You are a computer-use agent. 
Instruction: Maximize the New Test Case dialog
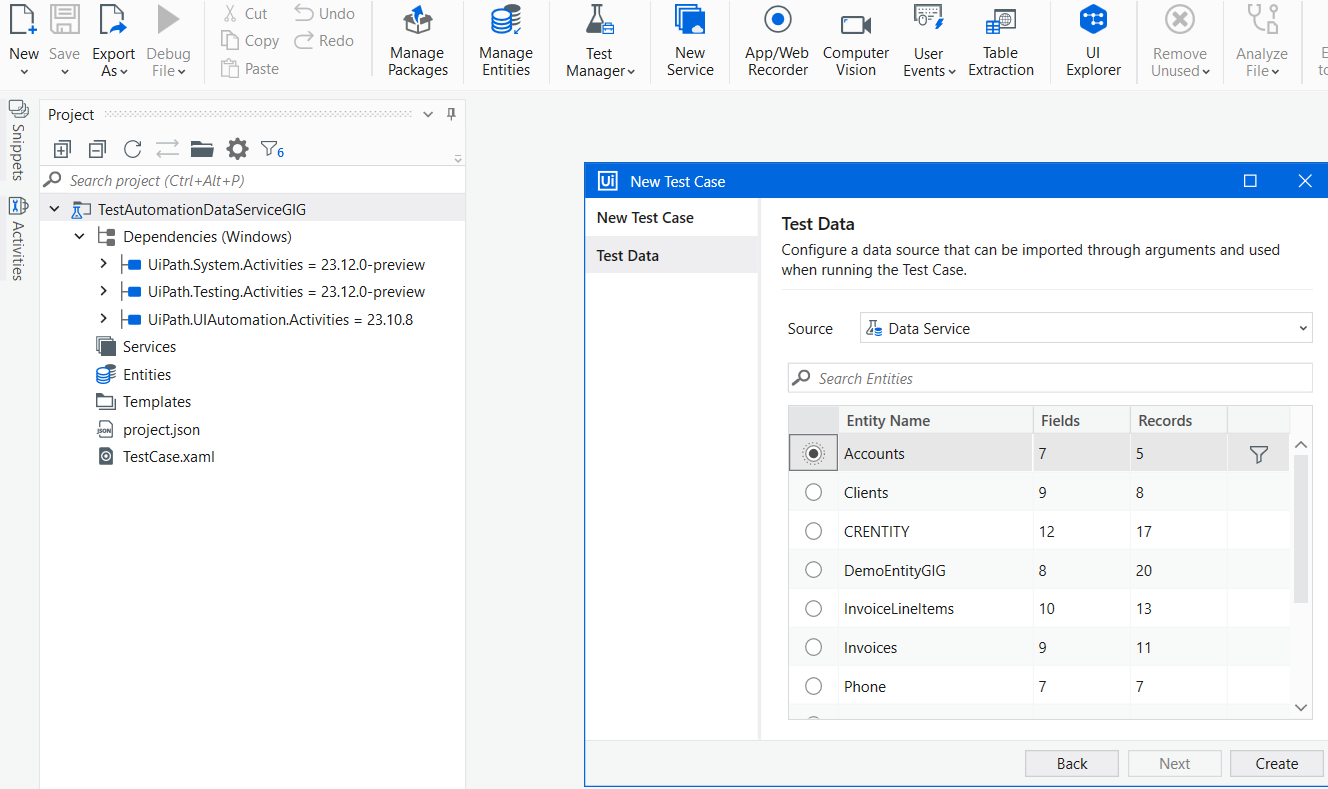click(x=1250, y=181)
